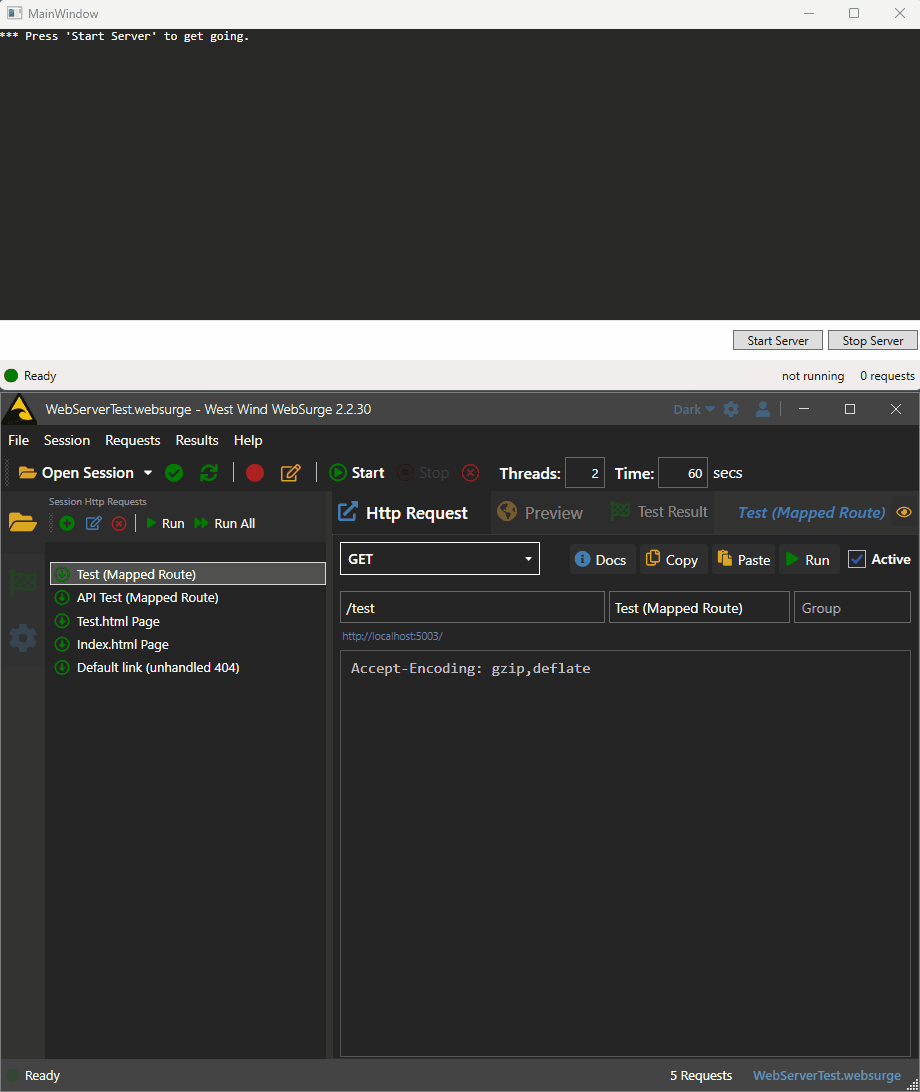The width and height of the screenshot is (920, 1092).
Task: Run the request from the editor toolbar
Action: (x=809, y=559)
